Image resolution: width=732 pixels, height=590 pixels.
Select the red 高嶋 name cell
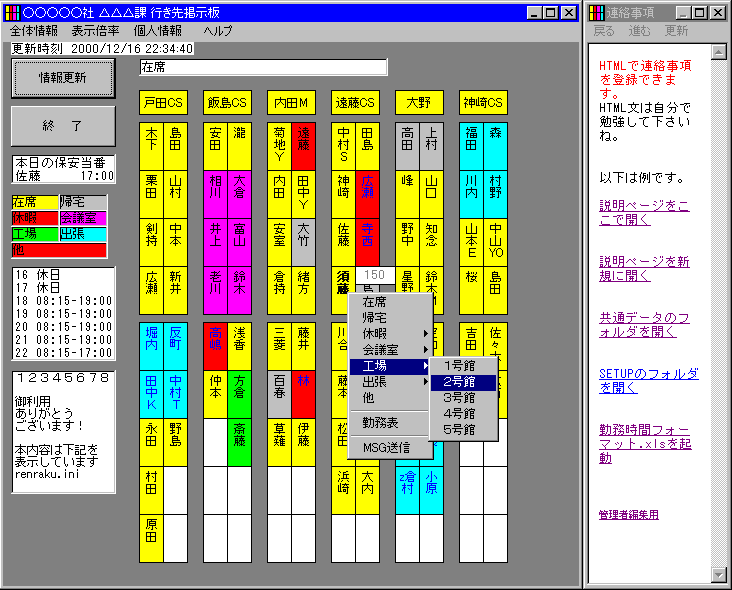coord(215,346)
